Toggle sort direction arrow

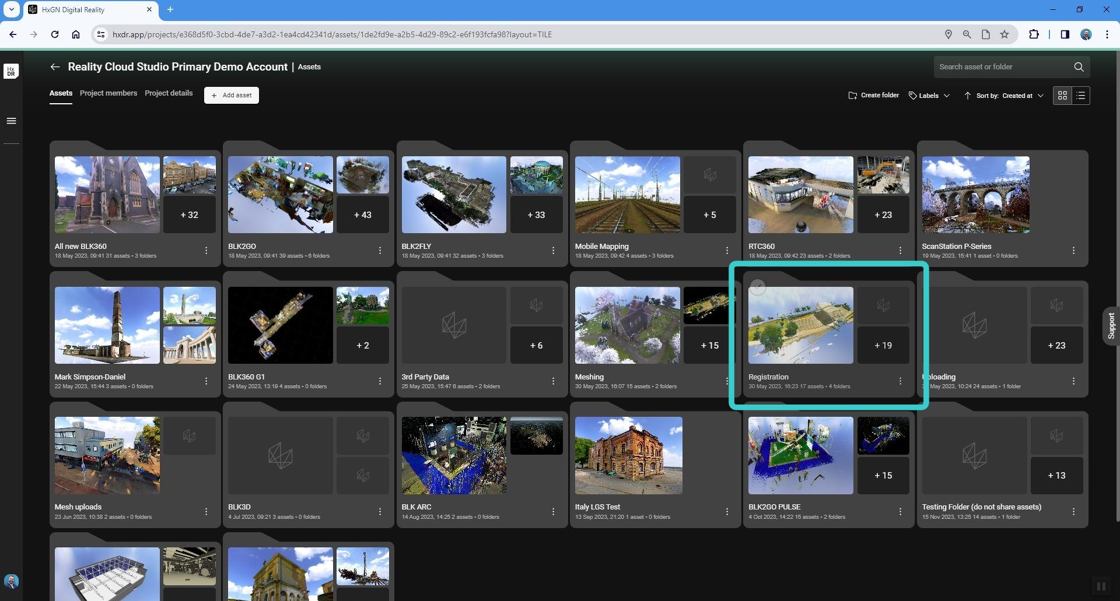[x=967, y=95]
